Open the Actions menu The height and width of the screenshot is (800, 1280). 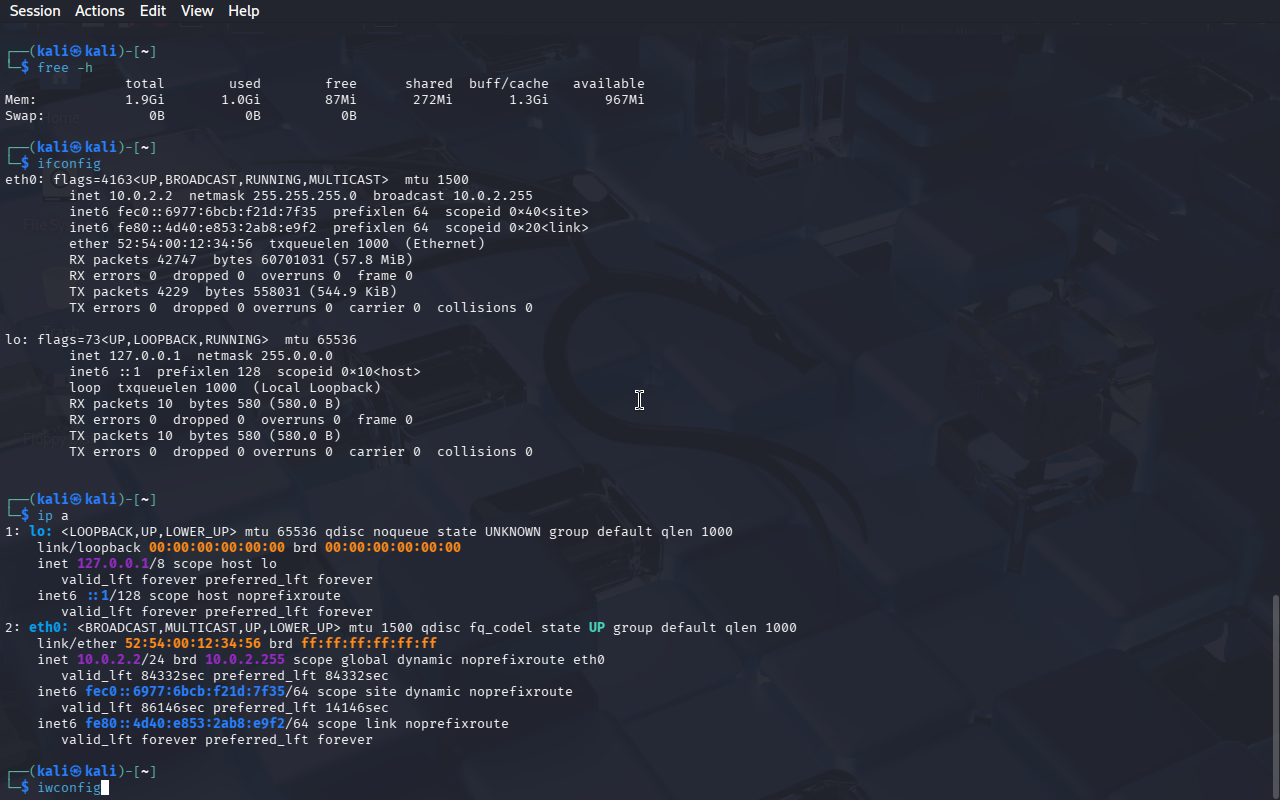(100, 11)
